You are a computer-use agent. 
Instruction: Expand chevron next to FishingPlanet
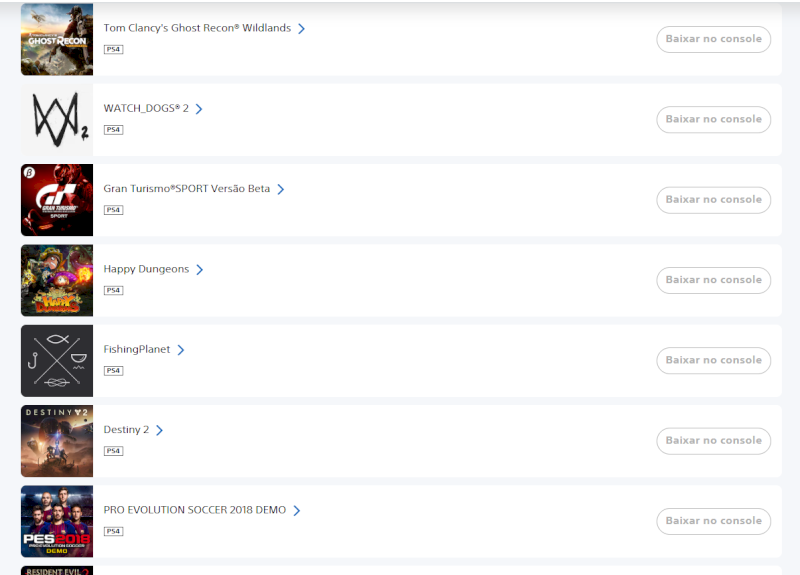181,350
